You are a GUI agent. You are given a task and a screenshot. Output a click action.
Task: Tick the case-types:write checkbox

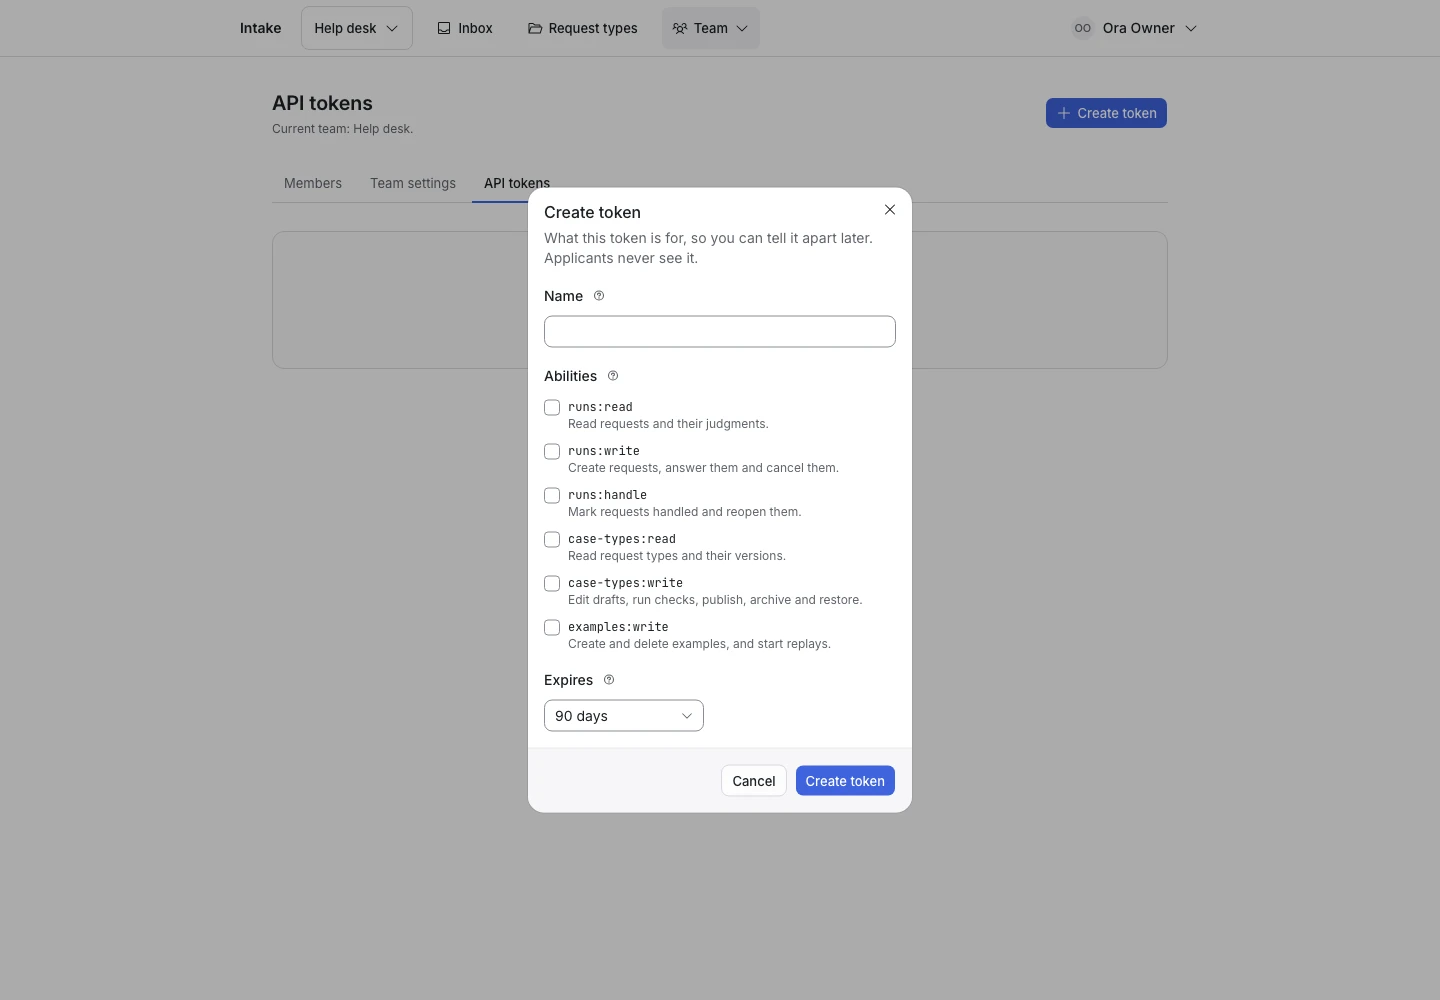pos(552,583)
